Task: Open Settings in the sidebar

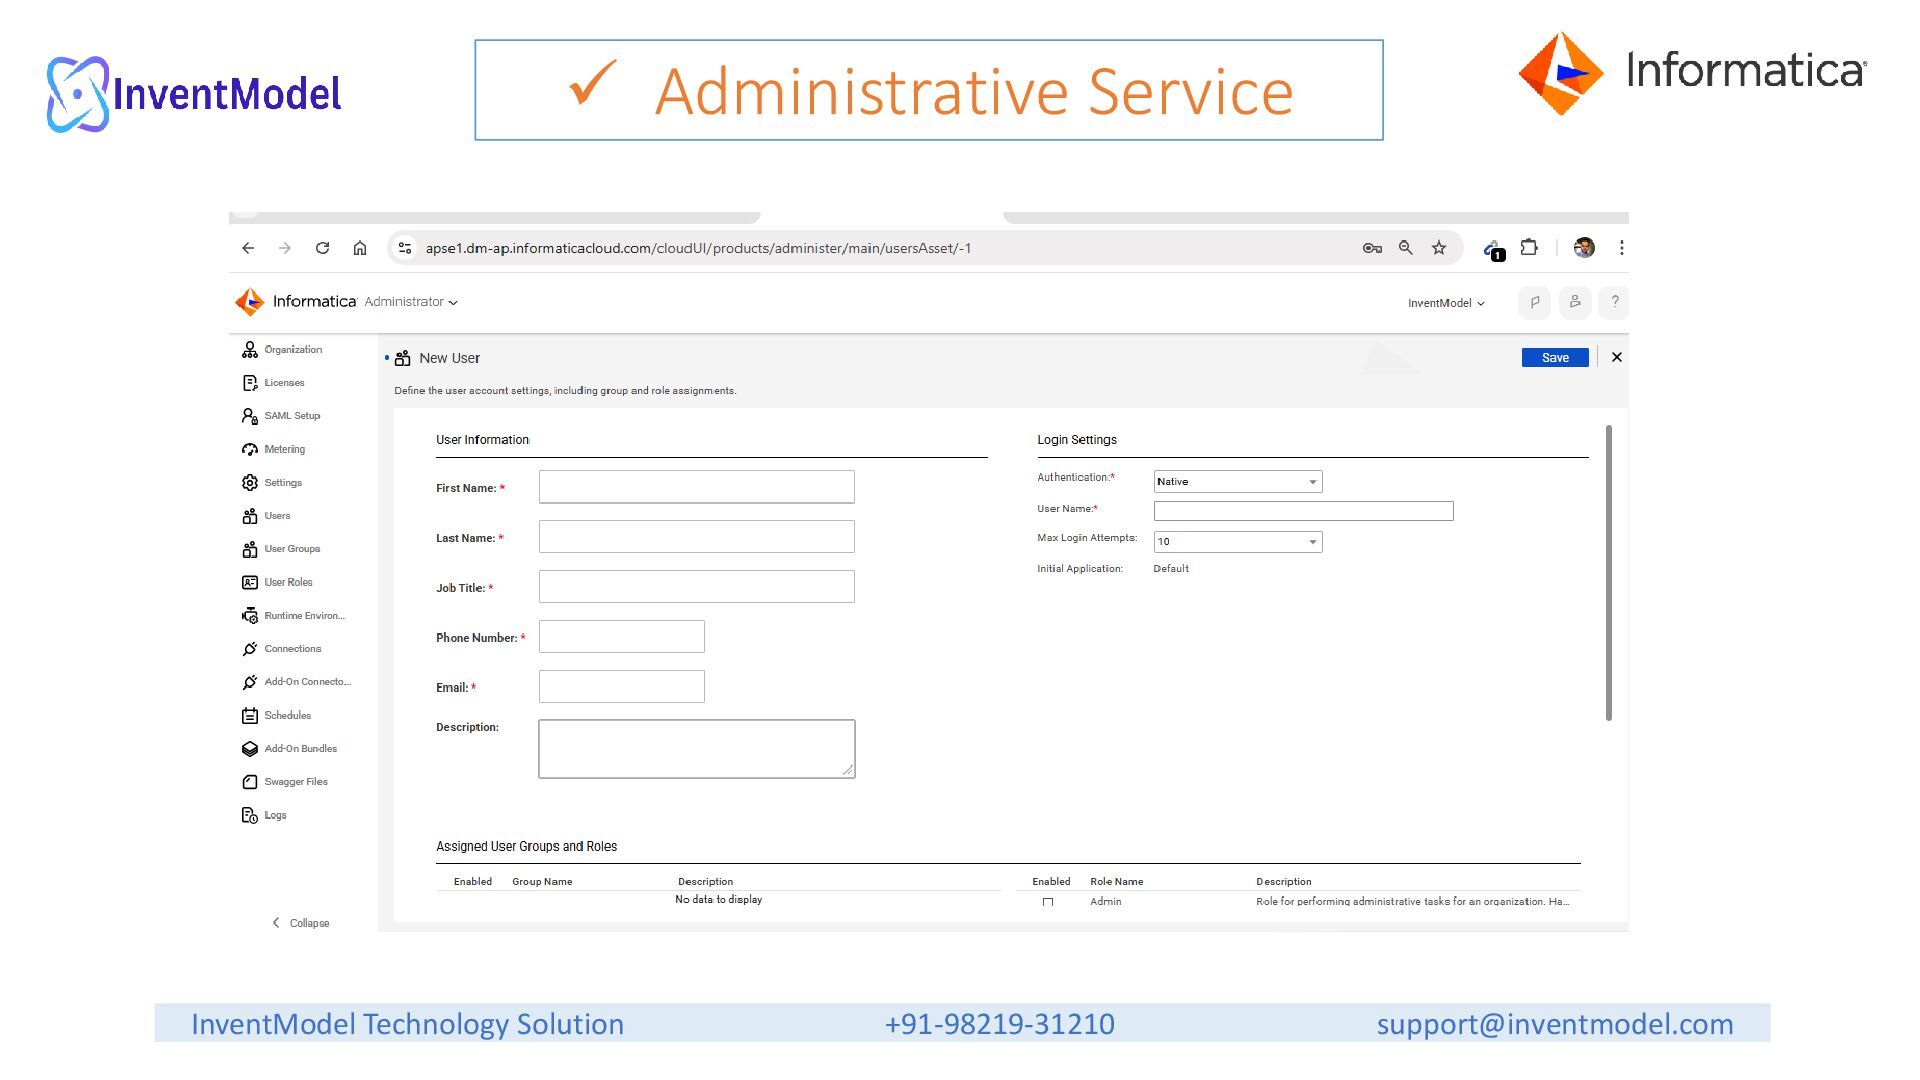Action: [x=272, y=483]
